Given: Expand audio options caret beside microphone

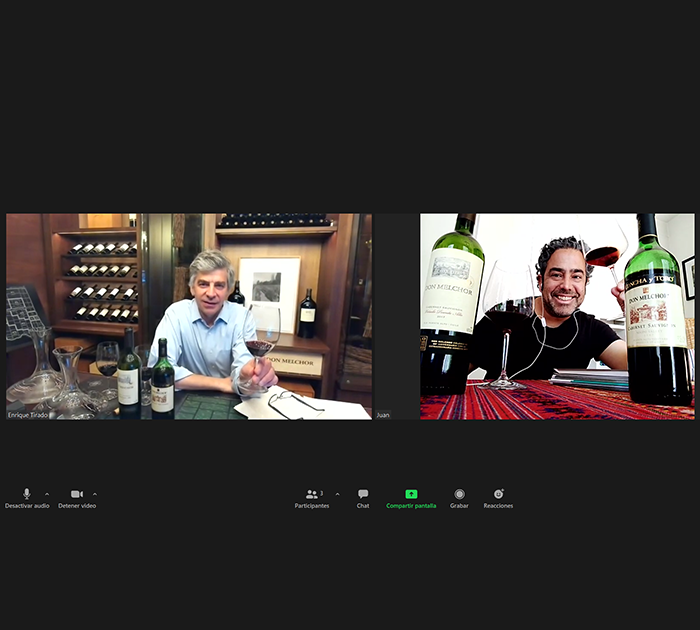Looking at the screenshot, I should pos(47,494).
